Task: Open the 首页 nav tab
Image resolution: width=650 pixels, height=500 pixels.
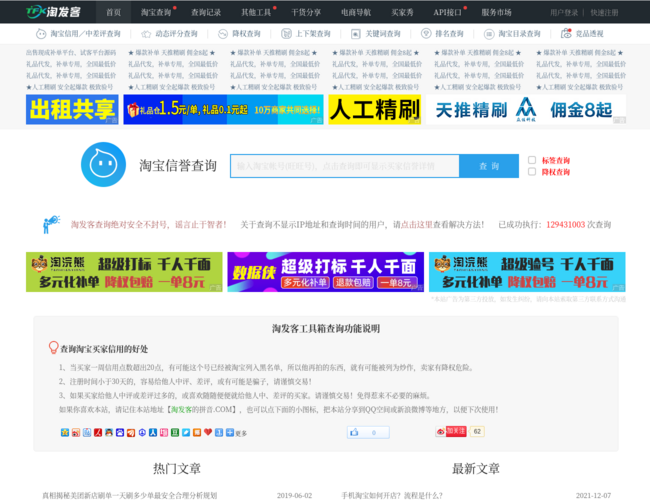Action: pyautogui.click(x=113, y=12)
